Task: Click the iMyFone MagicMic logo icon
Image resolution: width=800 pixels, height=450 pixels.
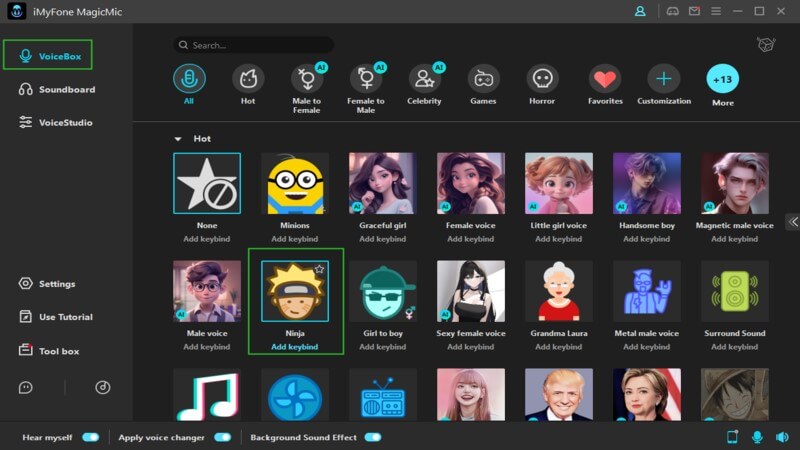Action: 16,11
